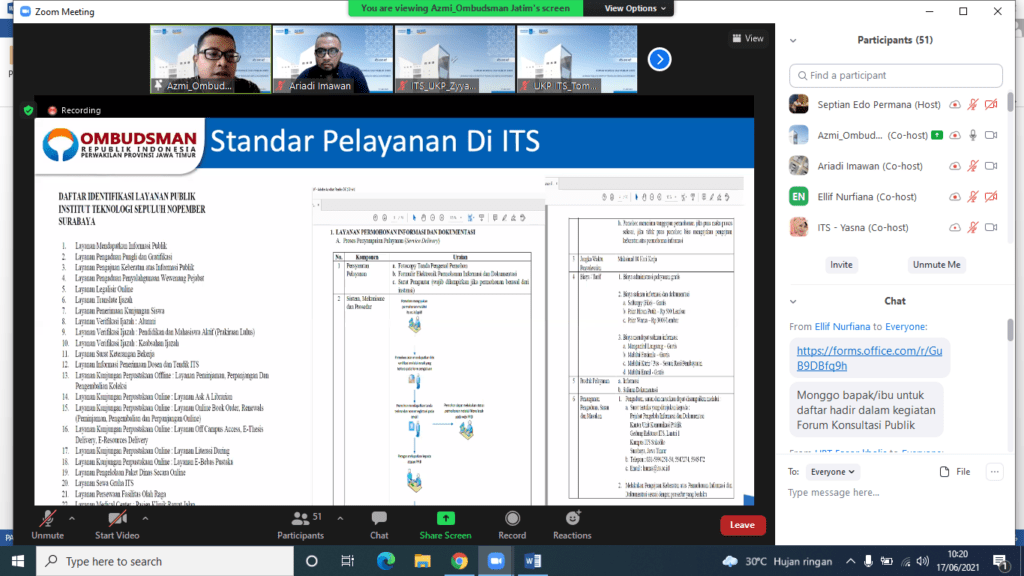Start recording with the Record button
Viewport: 1024px width, 576px height.
(512, 525)
